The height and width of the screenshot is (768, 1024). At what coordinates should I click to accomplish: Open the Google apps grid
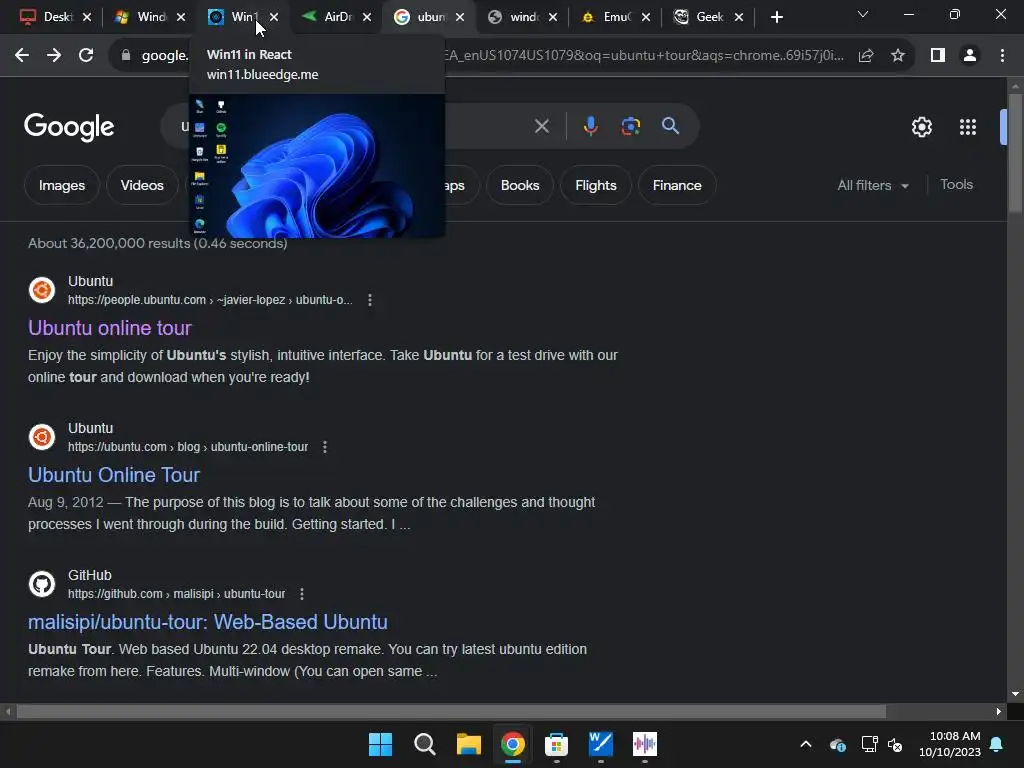click(x=968, y=127)
